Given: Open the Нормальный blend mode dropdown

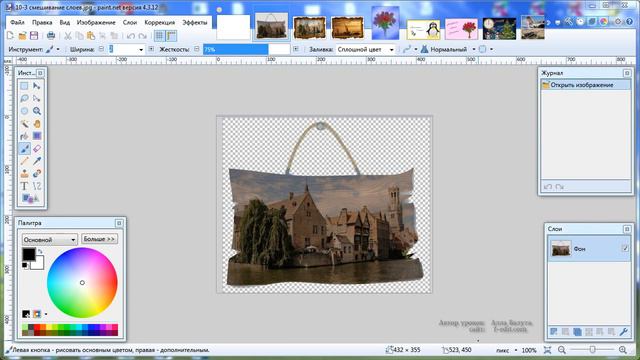Looking at the screenshot, I should (448, 49).
